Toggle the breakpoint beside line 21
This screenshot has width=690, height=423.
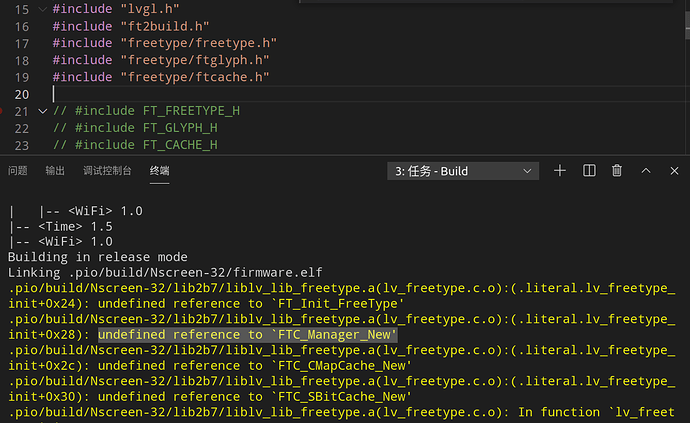click(x=1, y=111)
